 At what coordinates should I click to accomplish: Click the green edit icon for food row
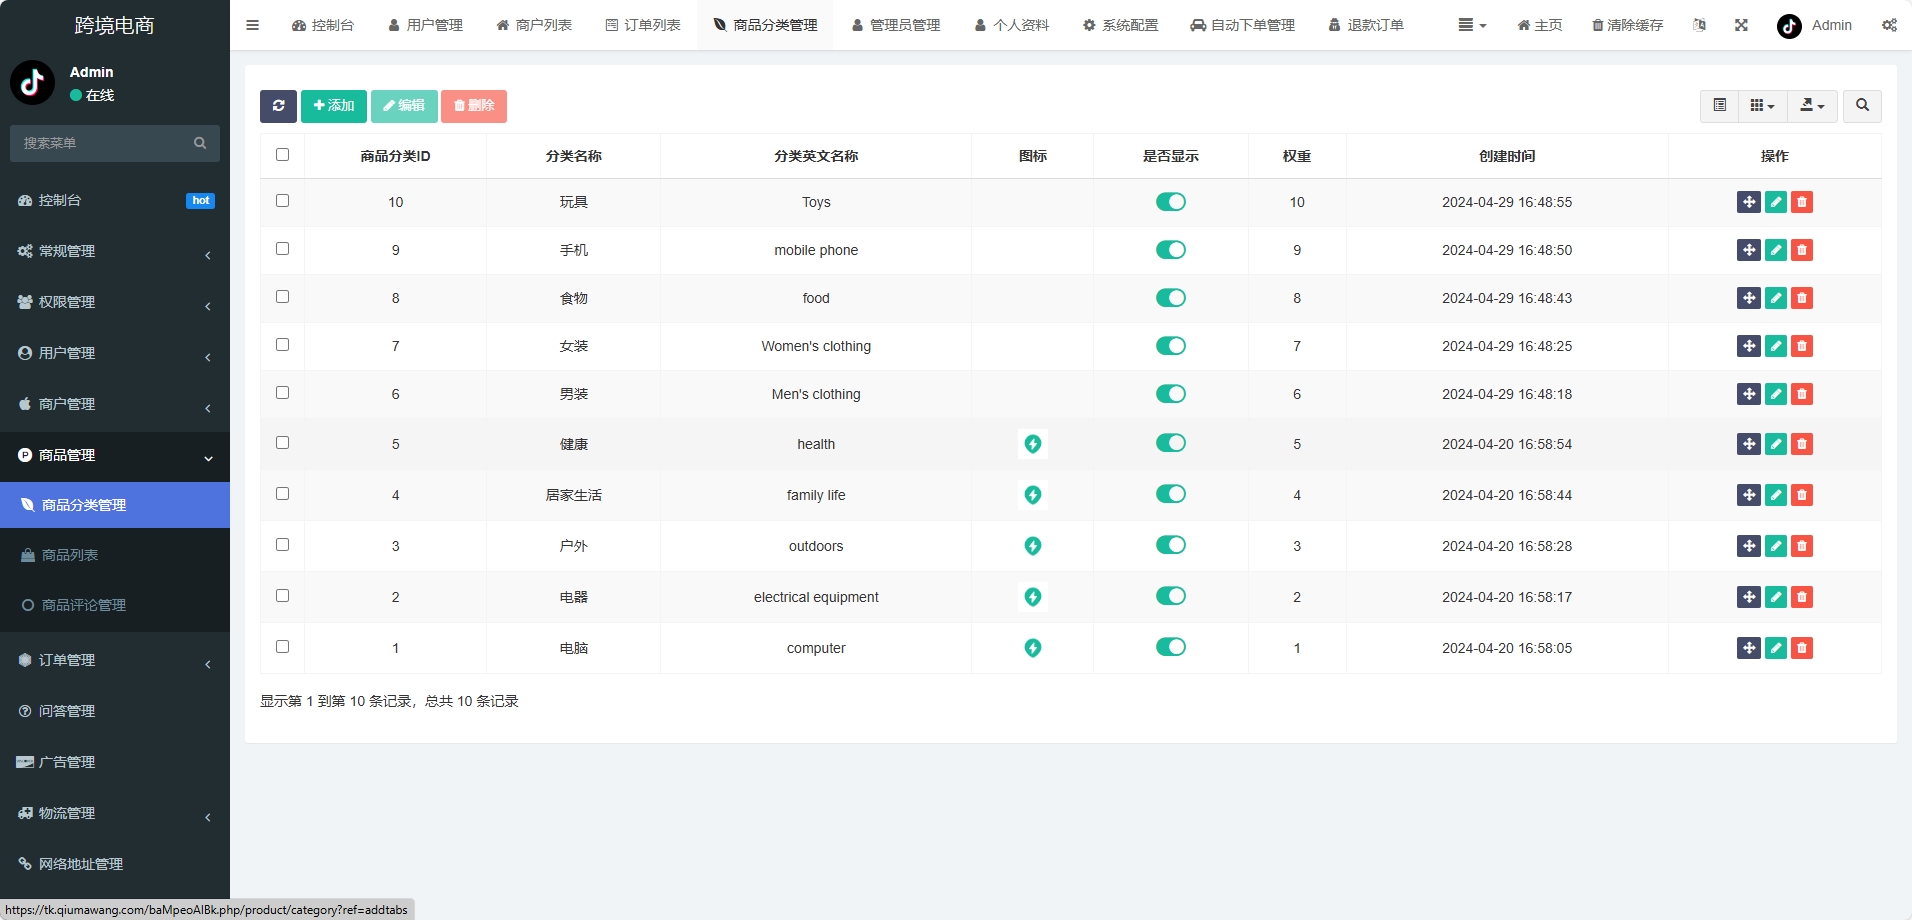point(1776,298)
